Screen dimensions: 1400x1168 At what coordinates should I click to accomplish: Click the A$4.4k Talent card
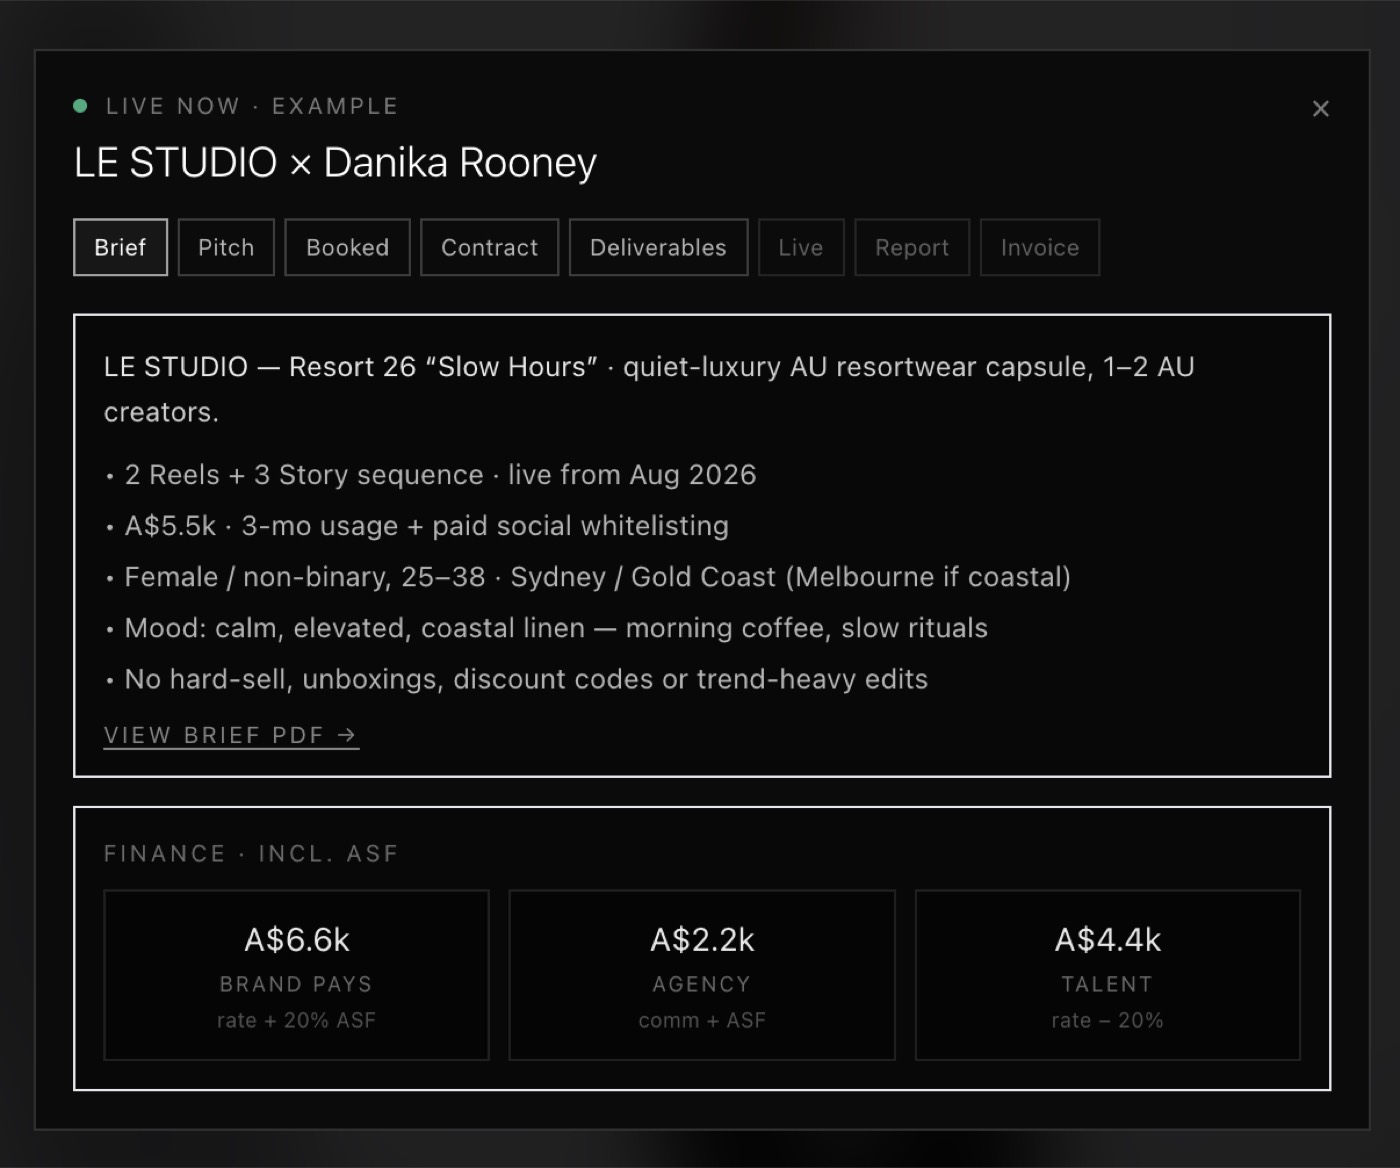point(1108,975)
